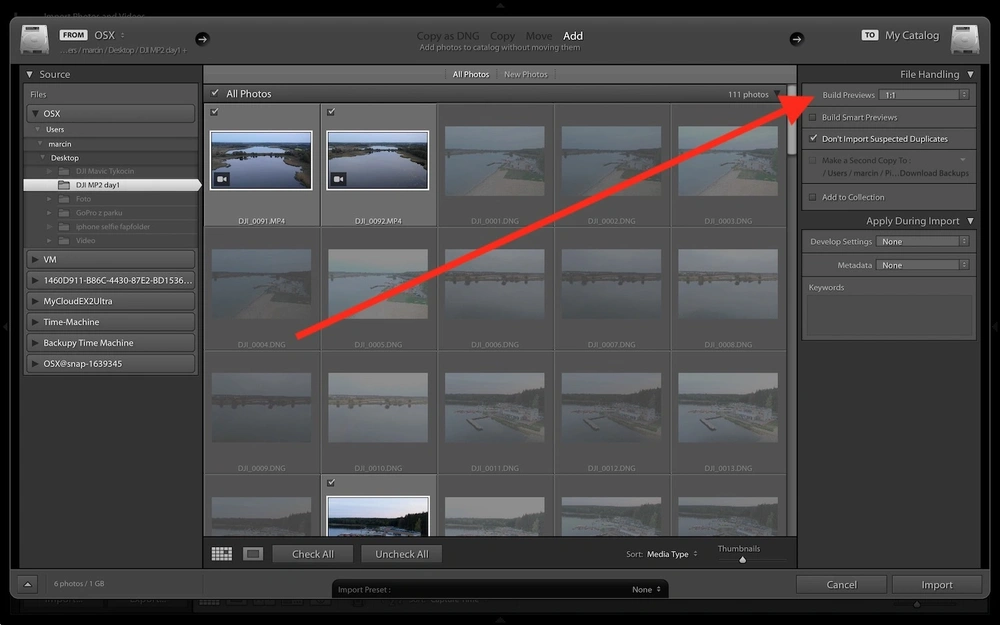The width and height of the screenshot is (1000, 625).
Task: Select the Video folder row
Action: pyautogui.click(x=110, y=240)
